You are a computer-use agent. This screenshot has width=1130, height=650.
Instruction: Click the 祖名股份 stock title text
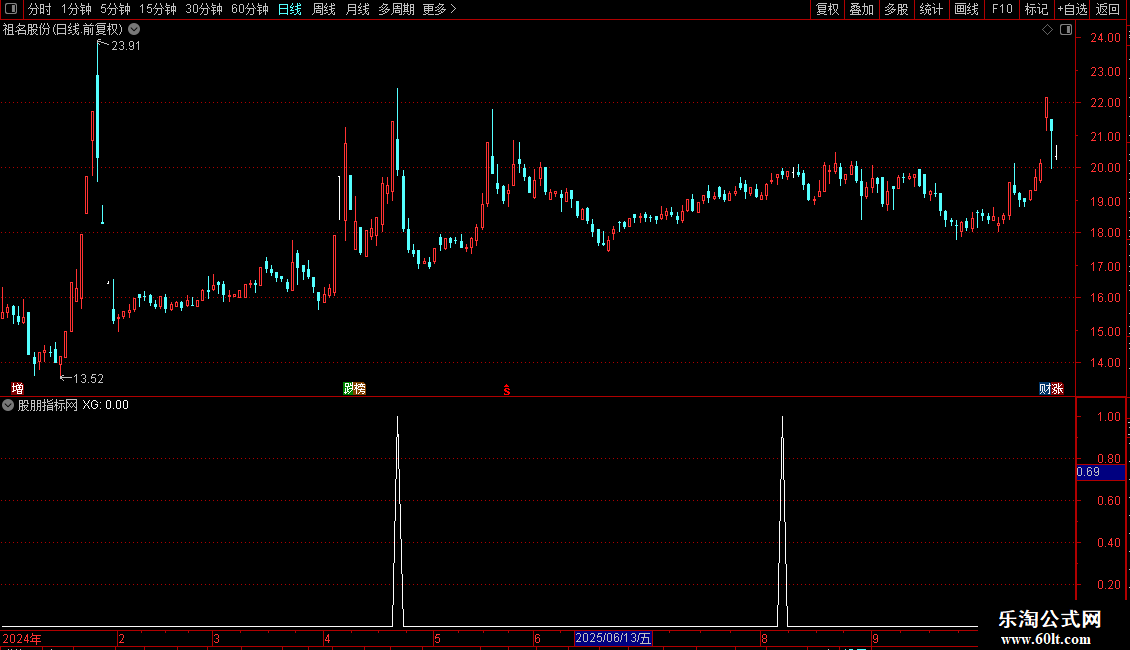tap(63, 30)
